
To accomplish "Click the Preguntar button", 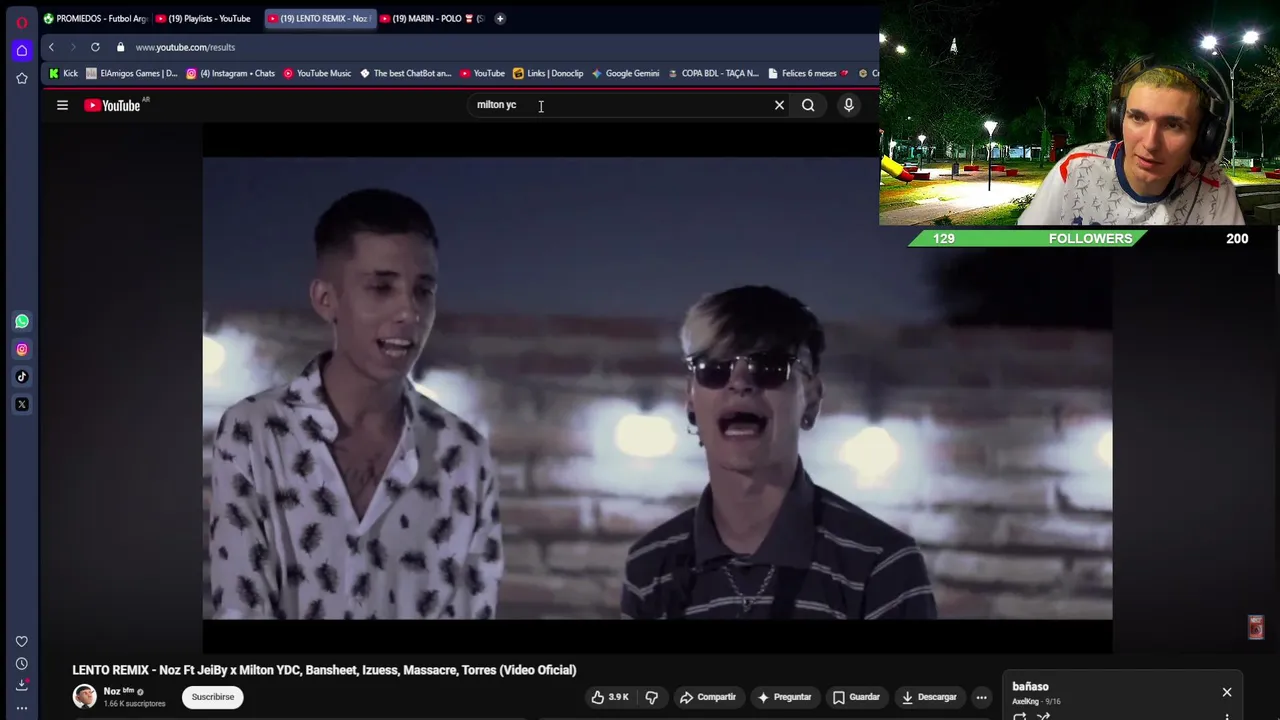I will 785,697.
